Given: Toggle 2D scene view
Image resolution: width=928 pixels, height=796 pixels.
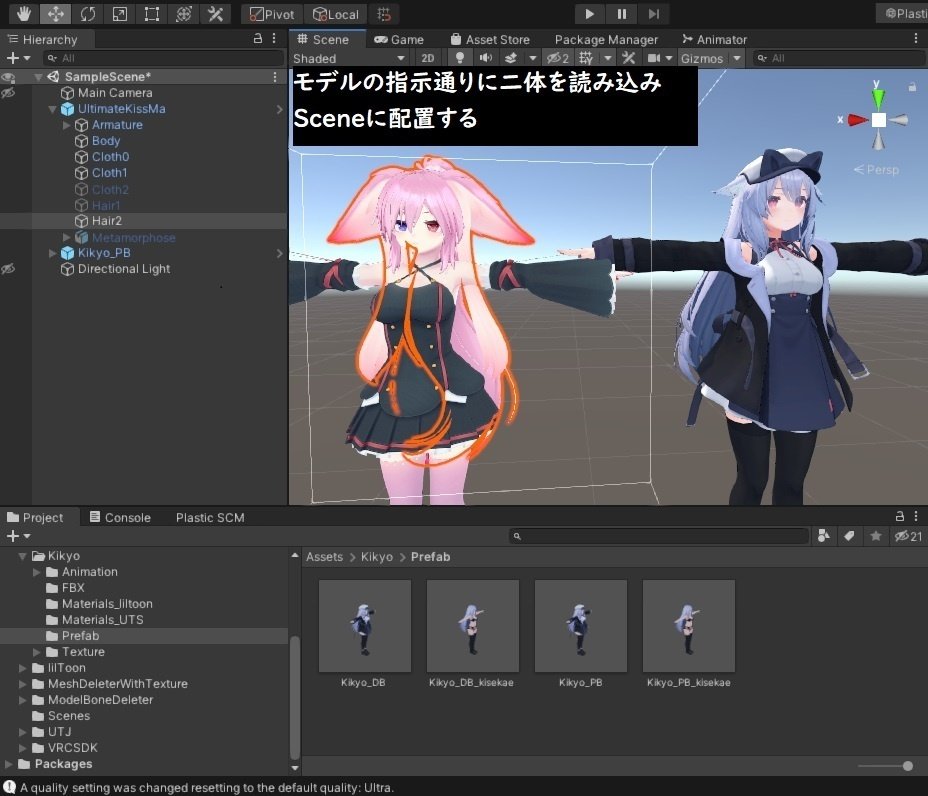Looking at the screenshot, I should point(428,58).
